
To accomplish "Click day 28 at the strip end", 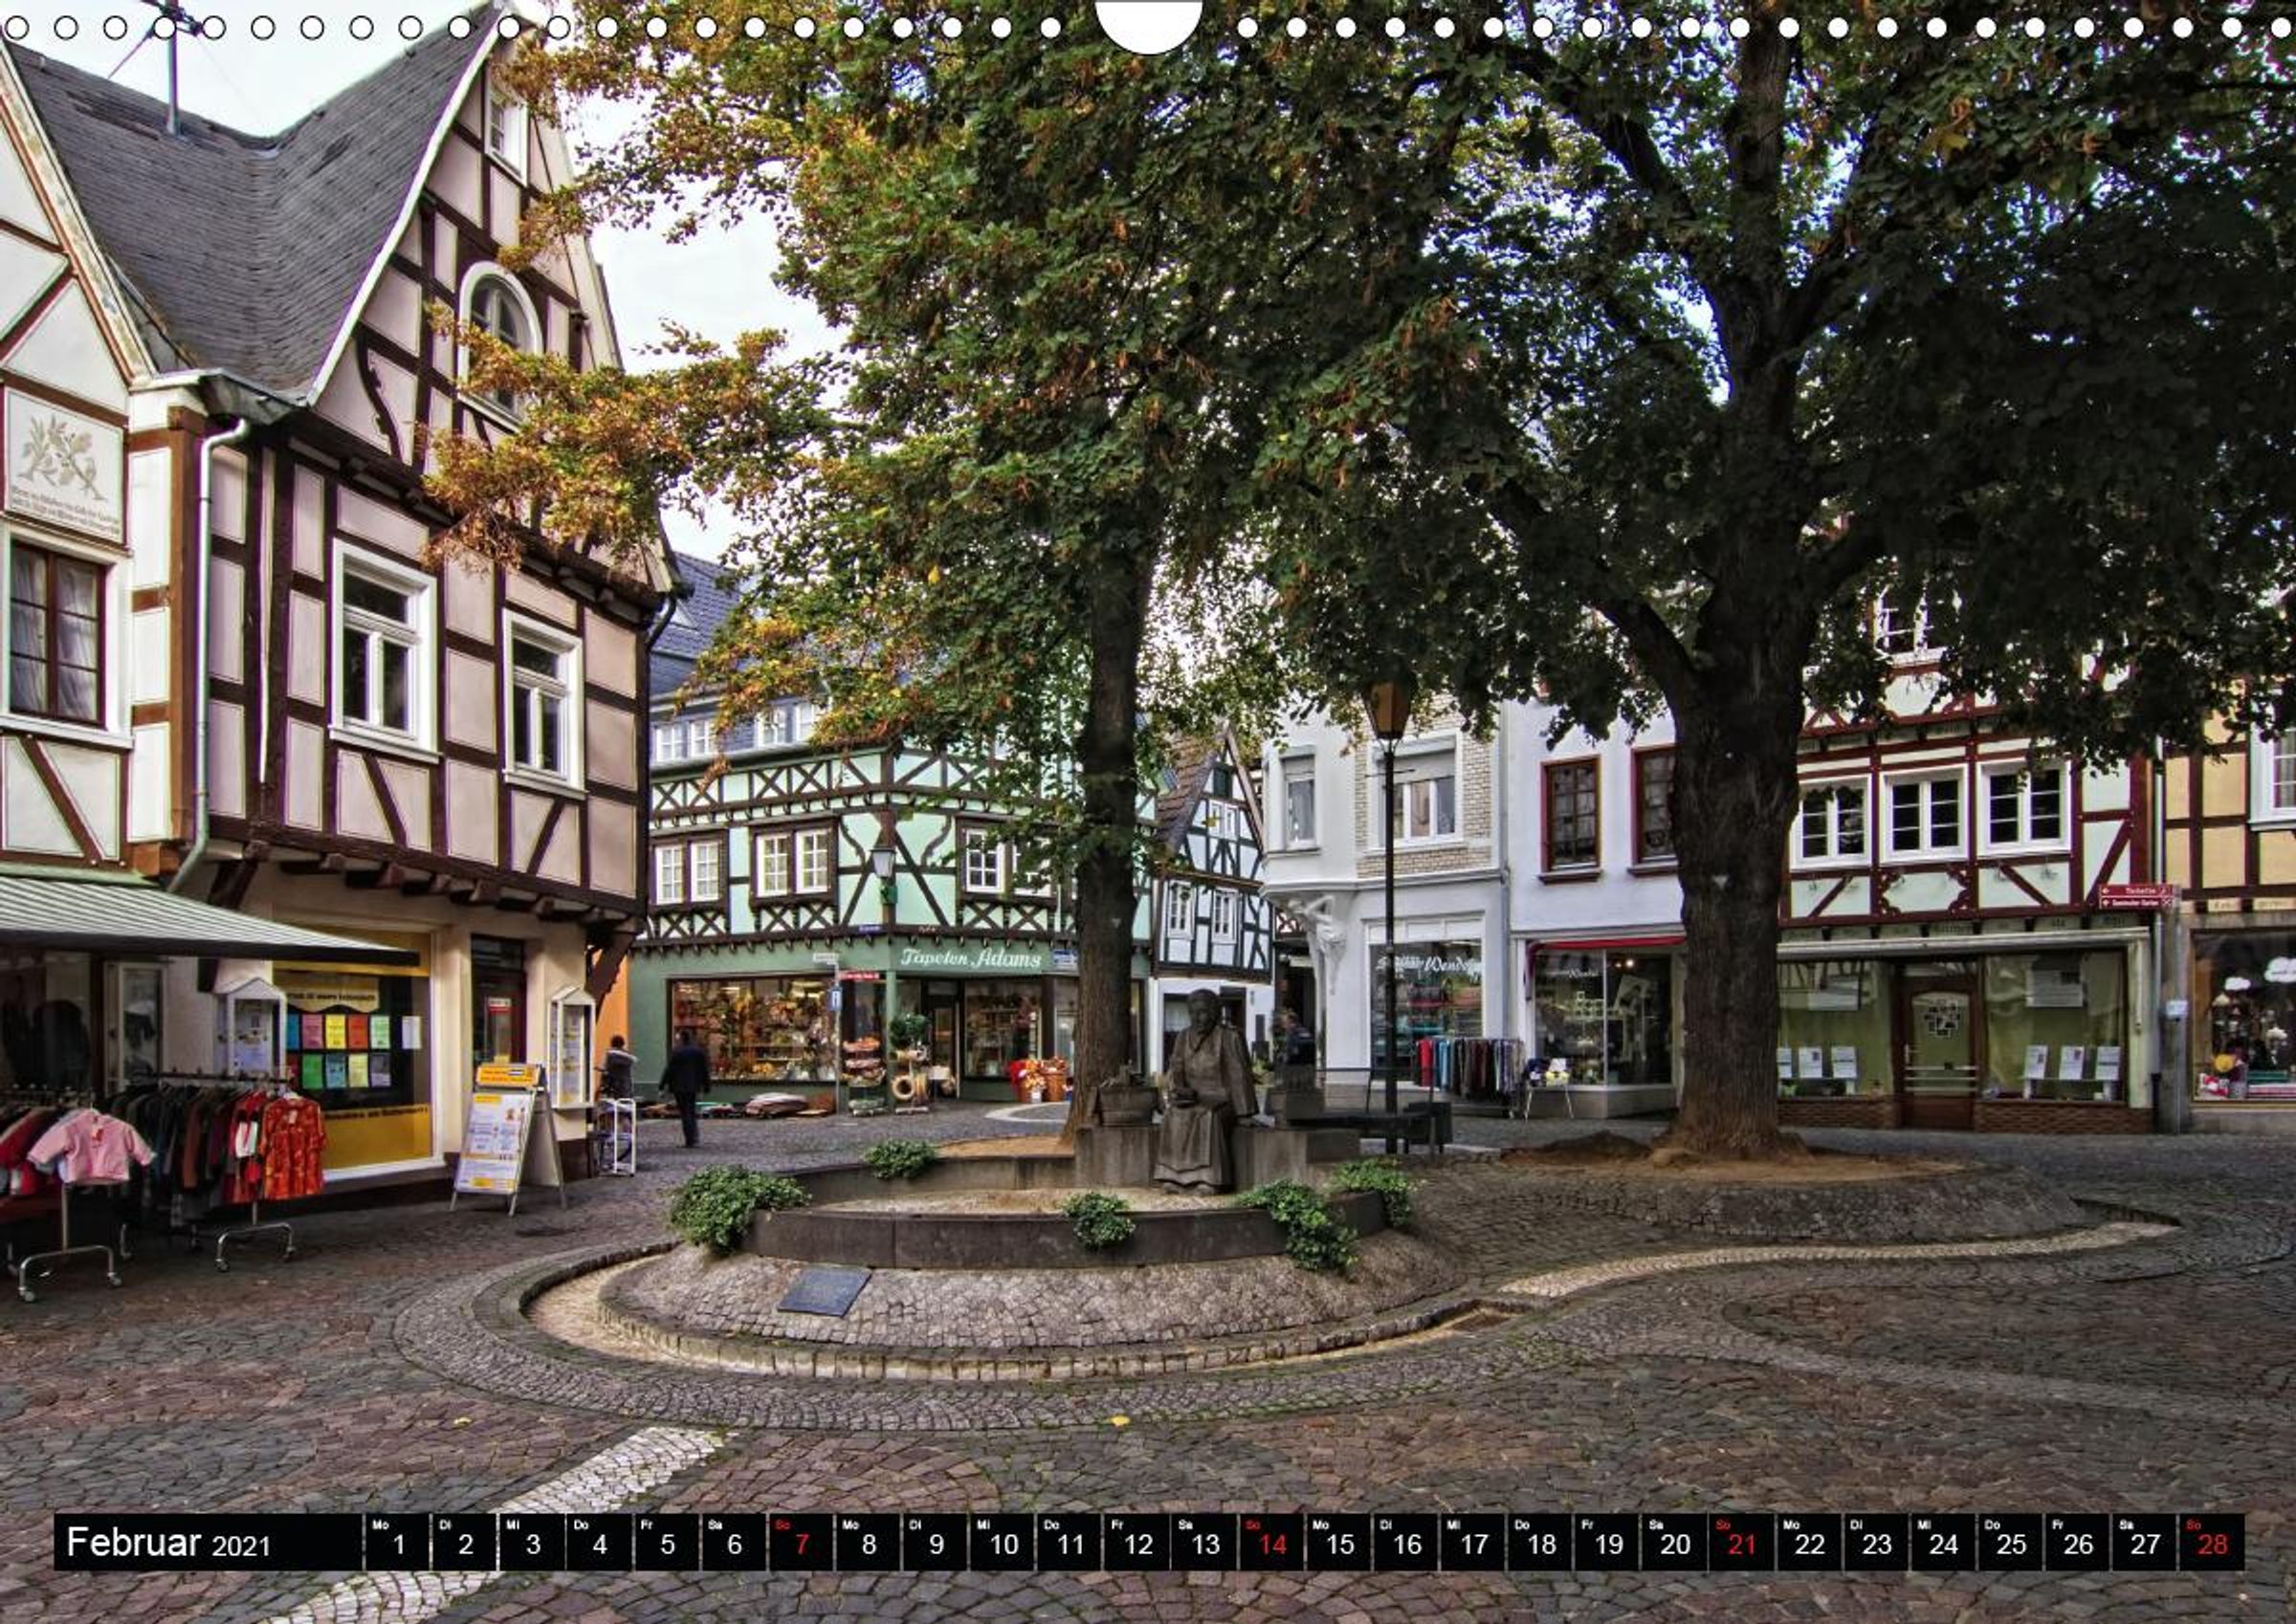I will pos(2211,1543).
